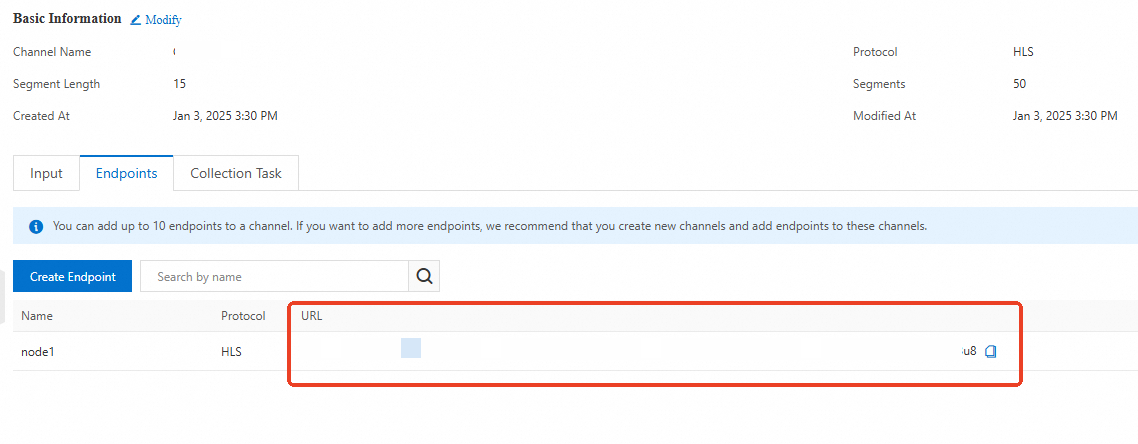This screenshot has height=444, width=1138.
Task: Click the URL column header
Action: [311, 316]
